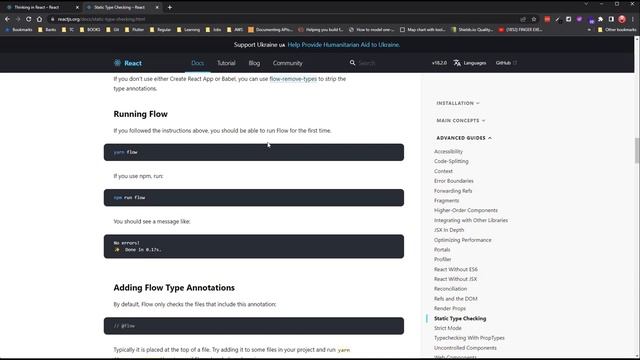Image resolution: width=640 pixels, height=360 pixels.
Task: Open the Accessibility guide
Action: [448, 151]
